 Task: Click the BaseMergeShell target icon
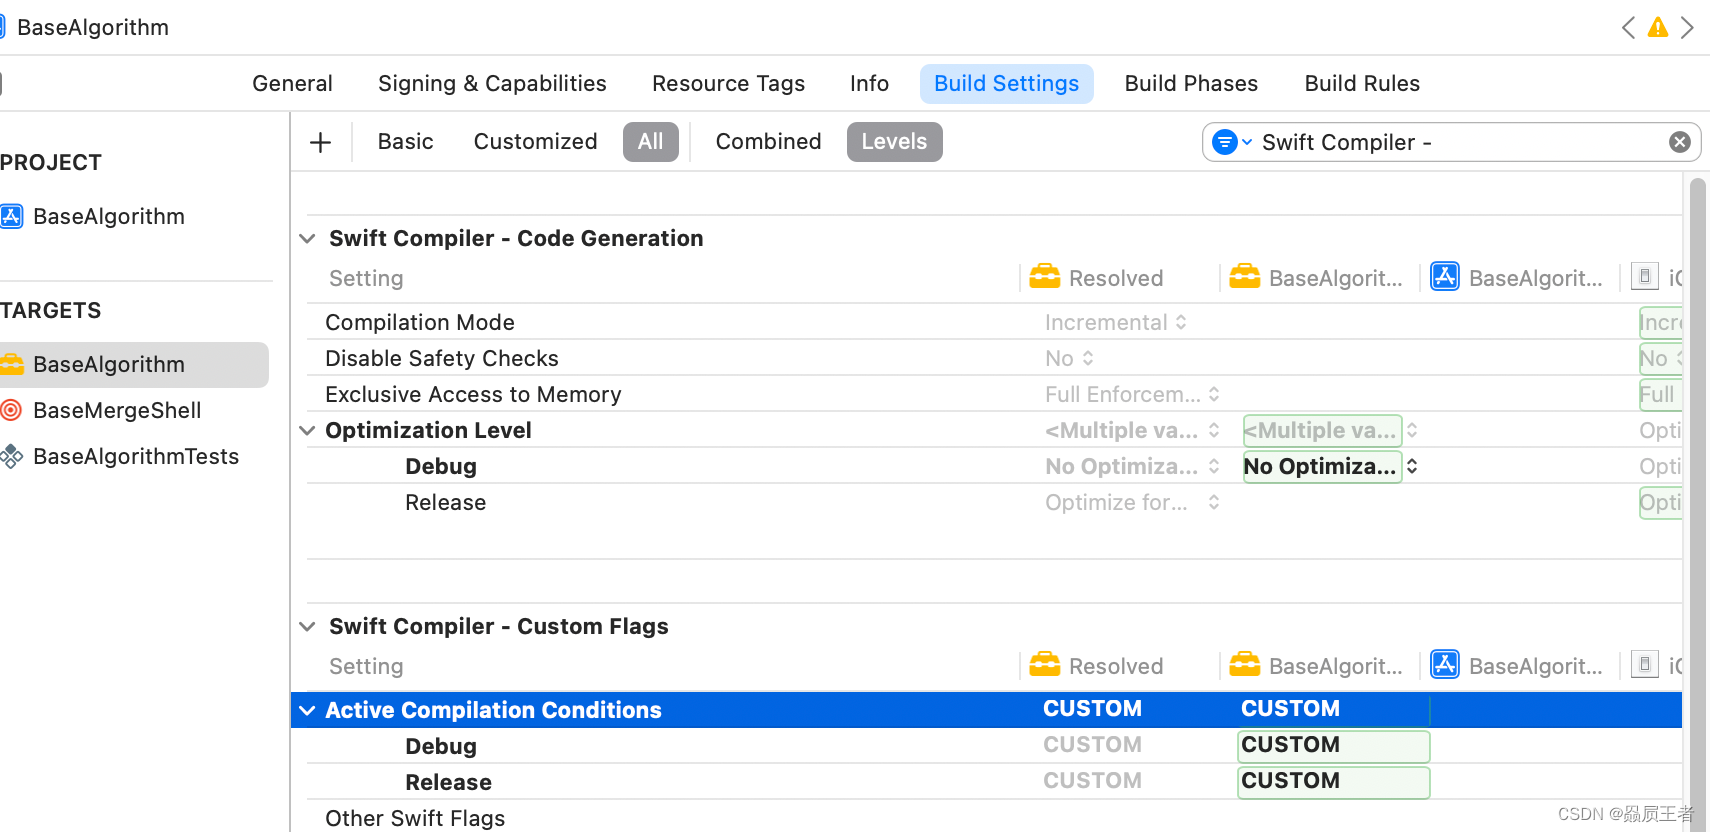(x=11, y=410)
